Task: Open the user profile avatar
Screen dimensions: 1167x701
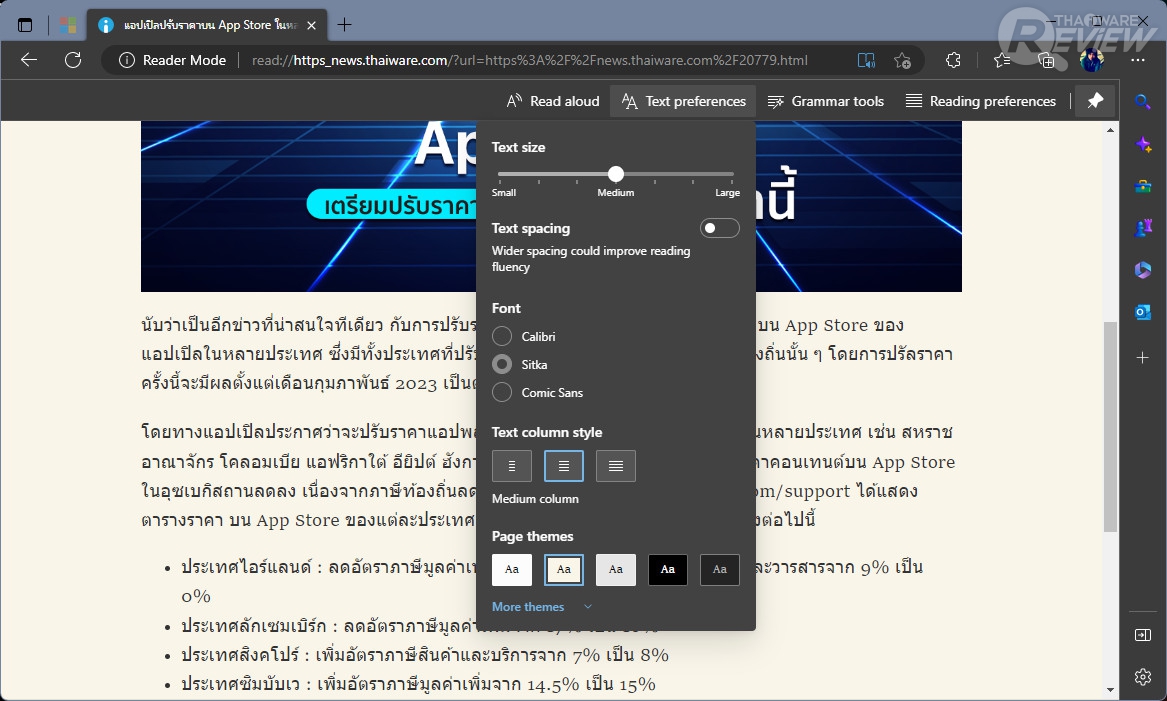Action: [x=1092, y=60]
